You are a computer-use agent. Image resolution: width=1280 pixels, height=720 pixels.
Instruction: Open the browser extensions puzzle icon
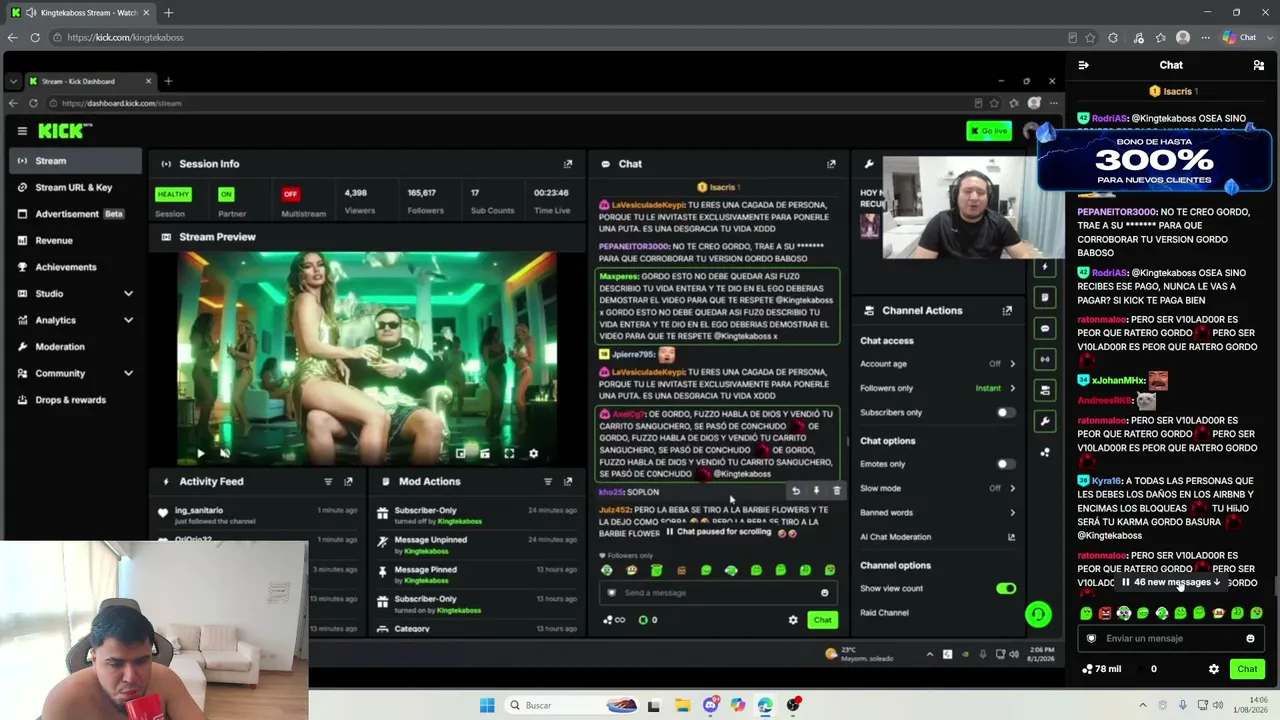tap(1113, 38)
